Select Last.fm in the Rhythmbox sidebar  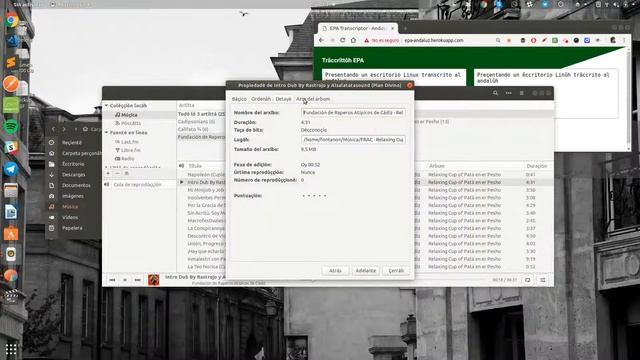[130, 142]
